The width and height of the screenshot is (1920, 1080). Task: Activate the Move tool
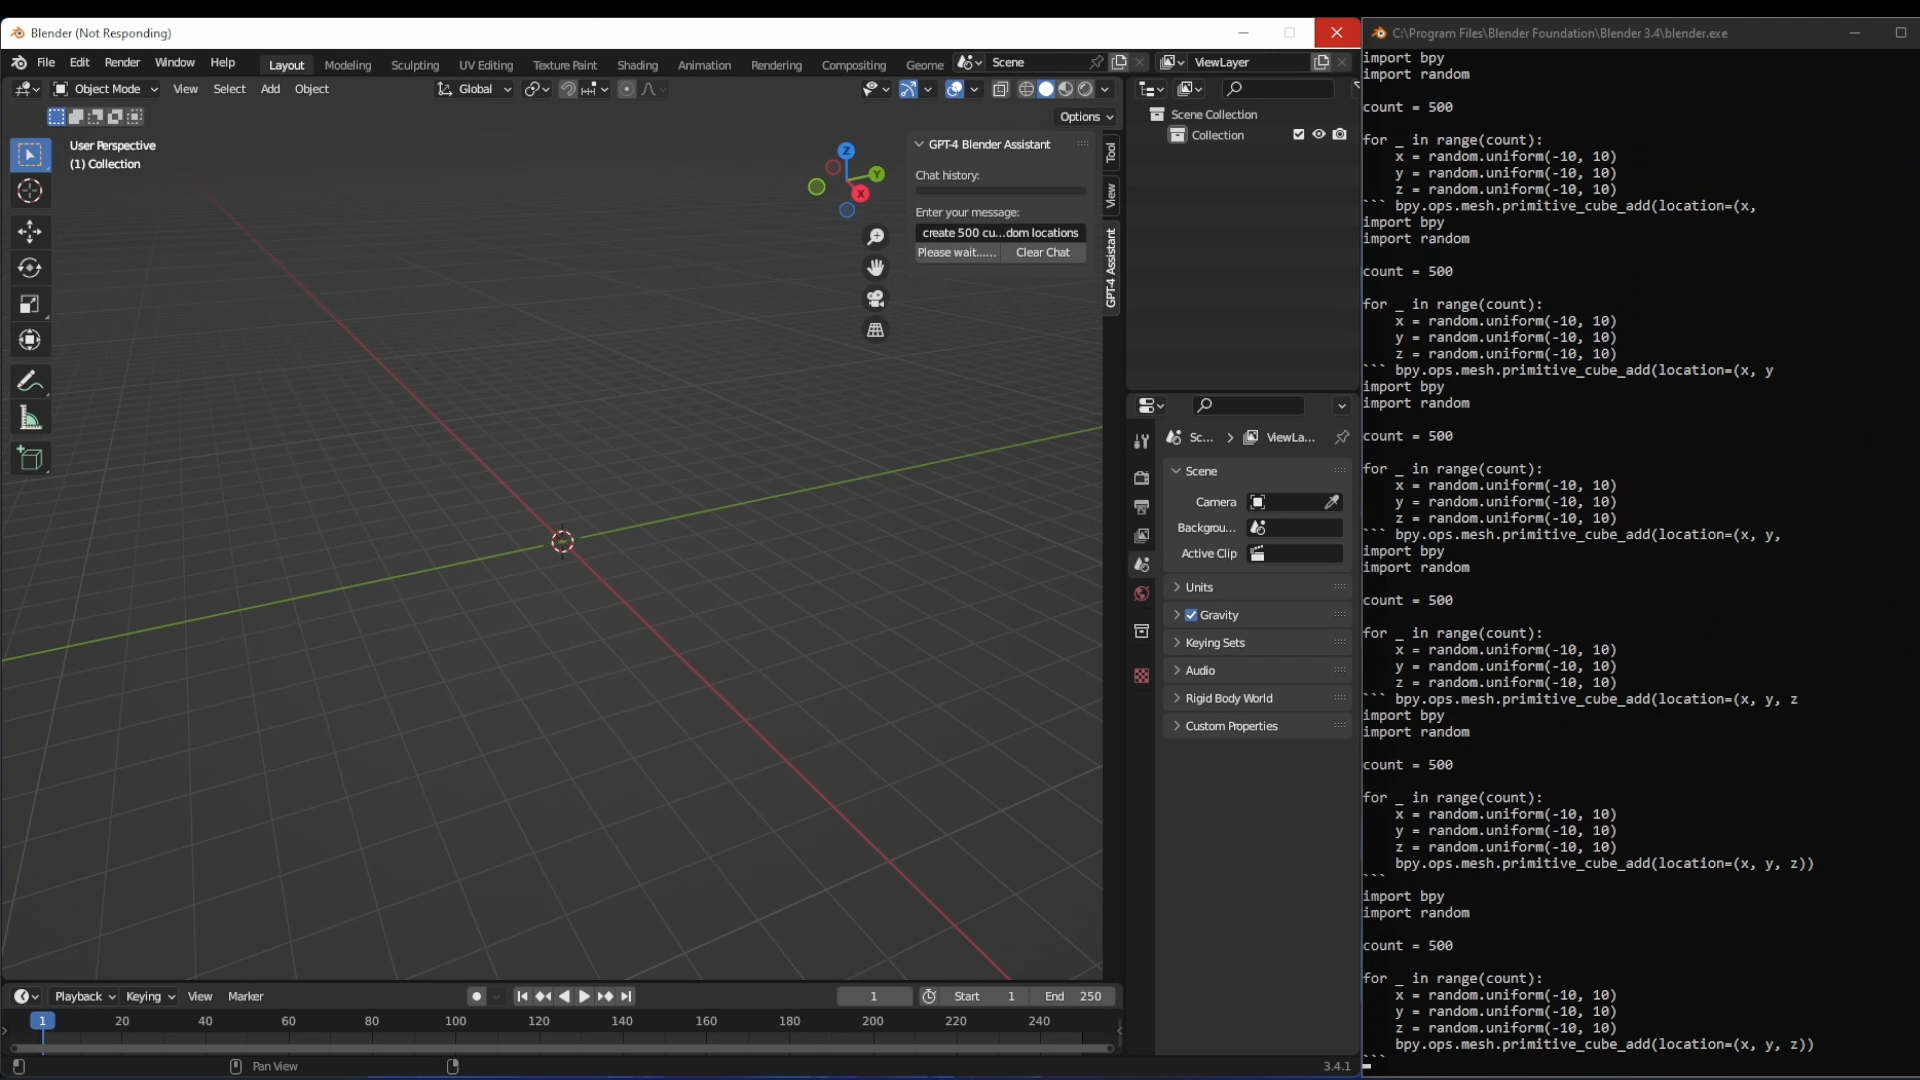click(x=30, y=232)
